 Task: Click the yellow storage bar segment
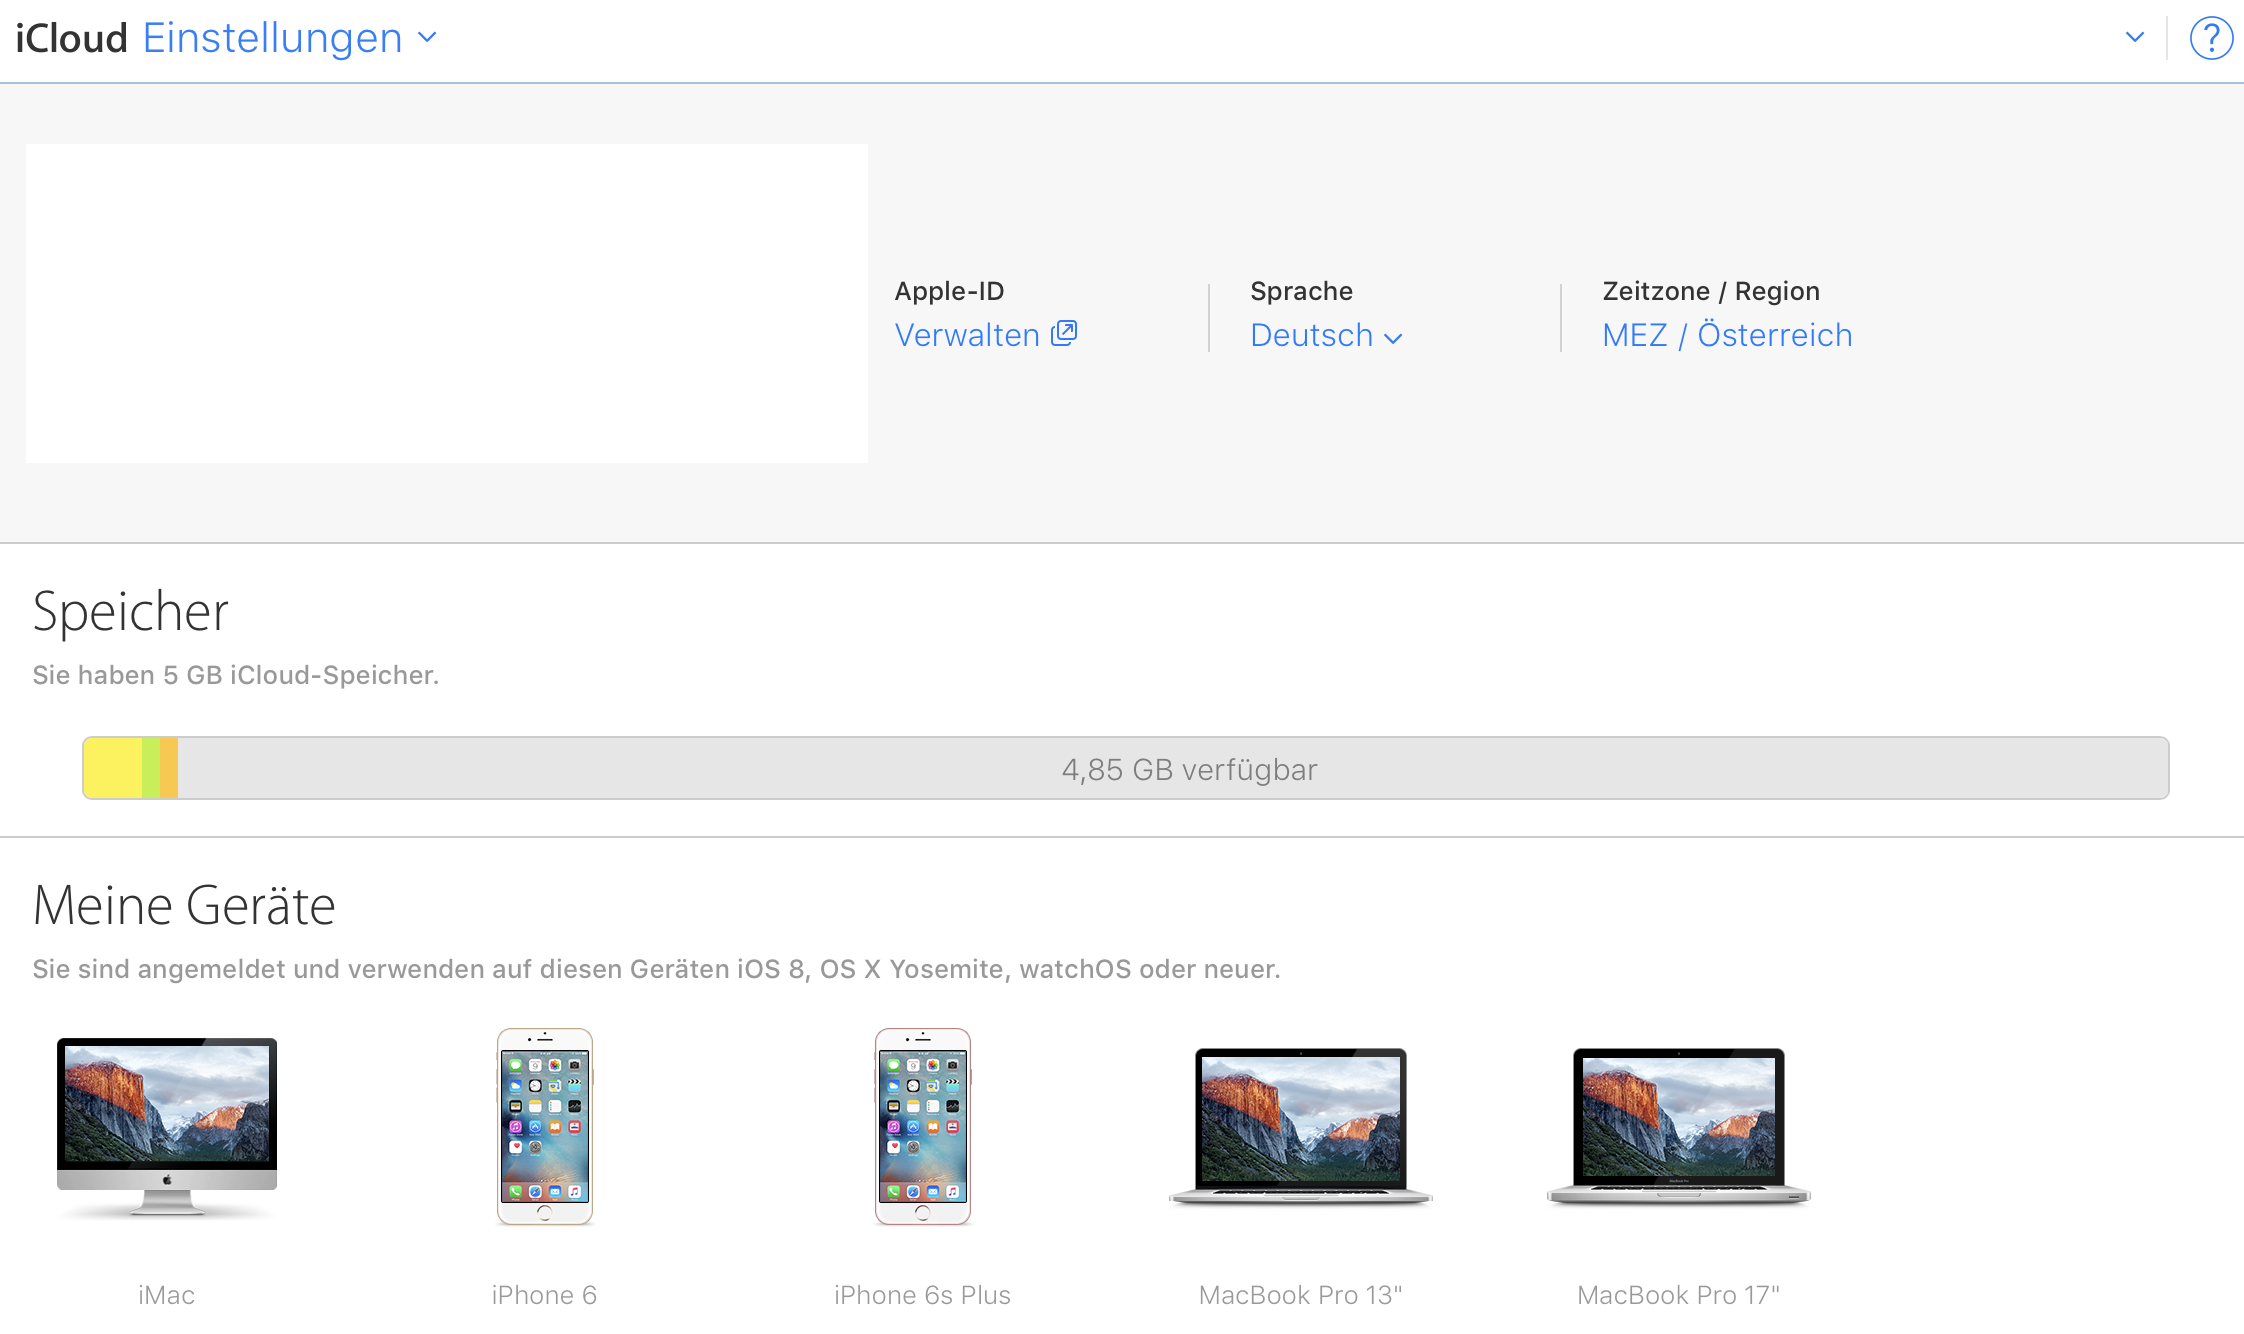coord(112,768)
